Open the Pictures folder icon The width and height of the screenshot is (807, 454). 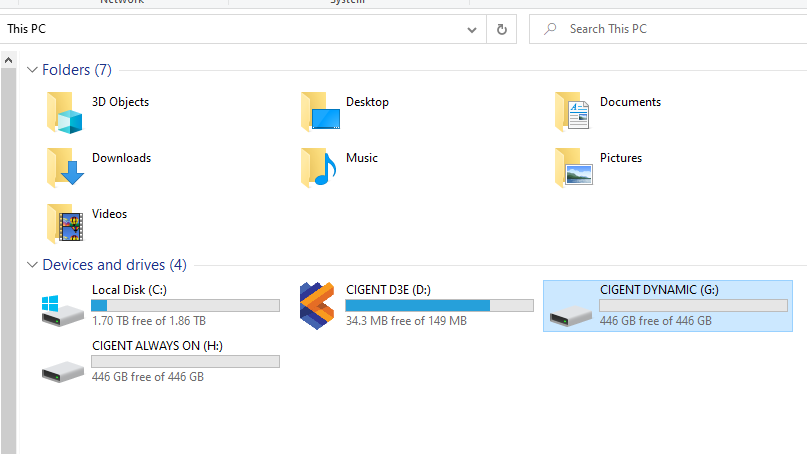573,168
